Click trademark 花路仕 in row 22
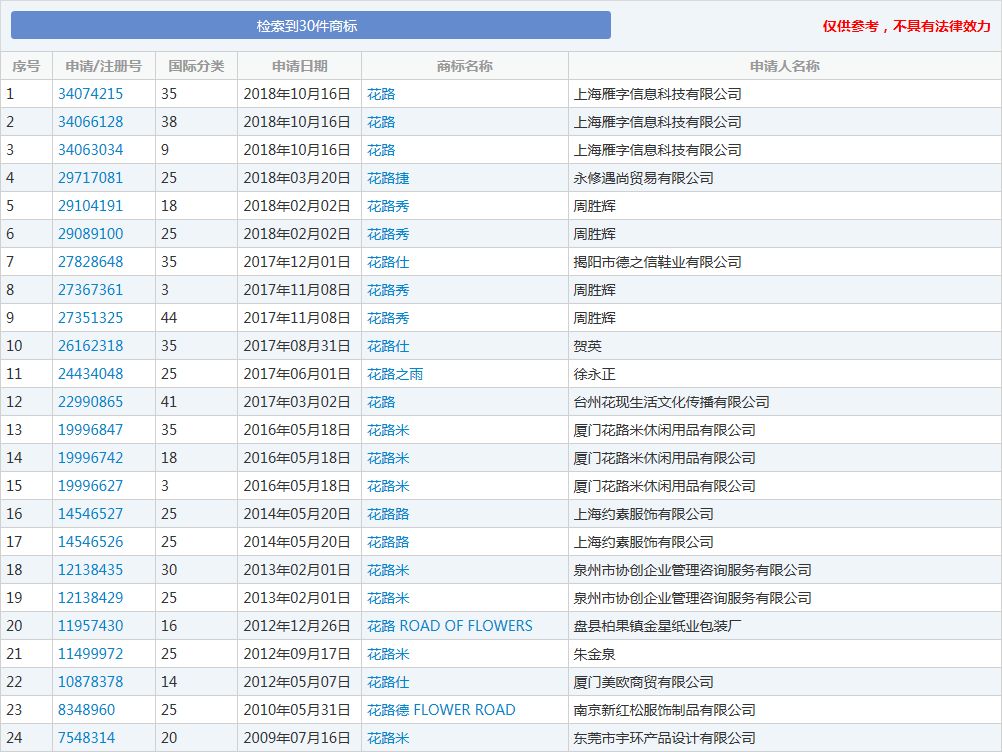This screenshot has height=752, width=1002. [388, 682]
